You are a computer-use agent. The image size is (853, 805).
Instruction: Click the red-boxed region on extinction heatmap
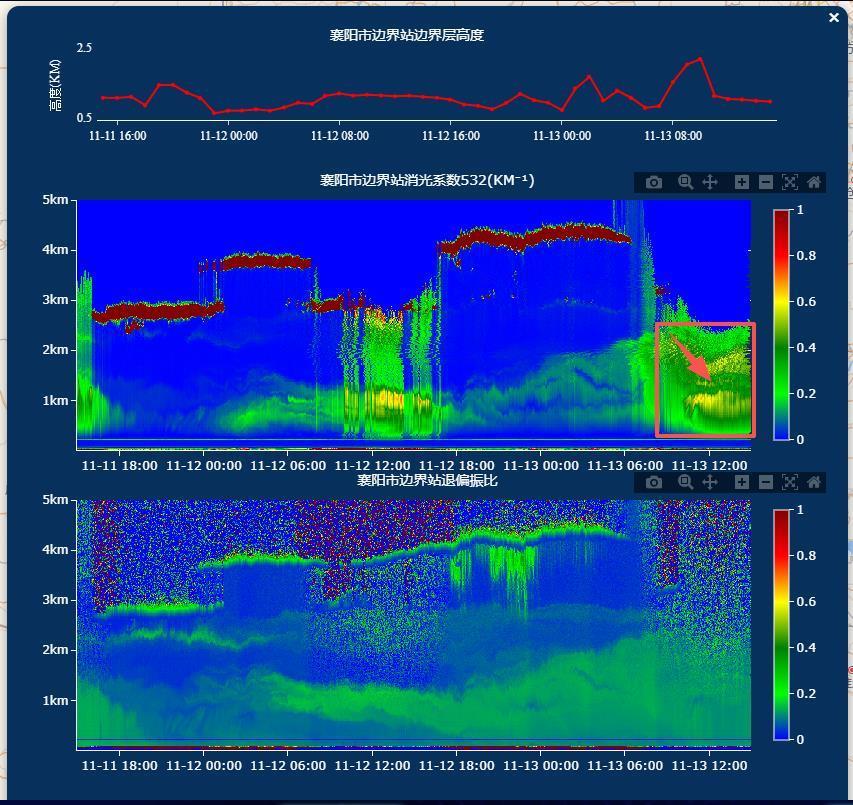click(x=704, y=380)
